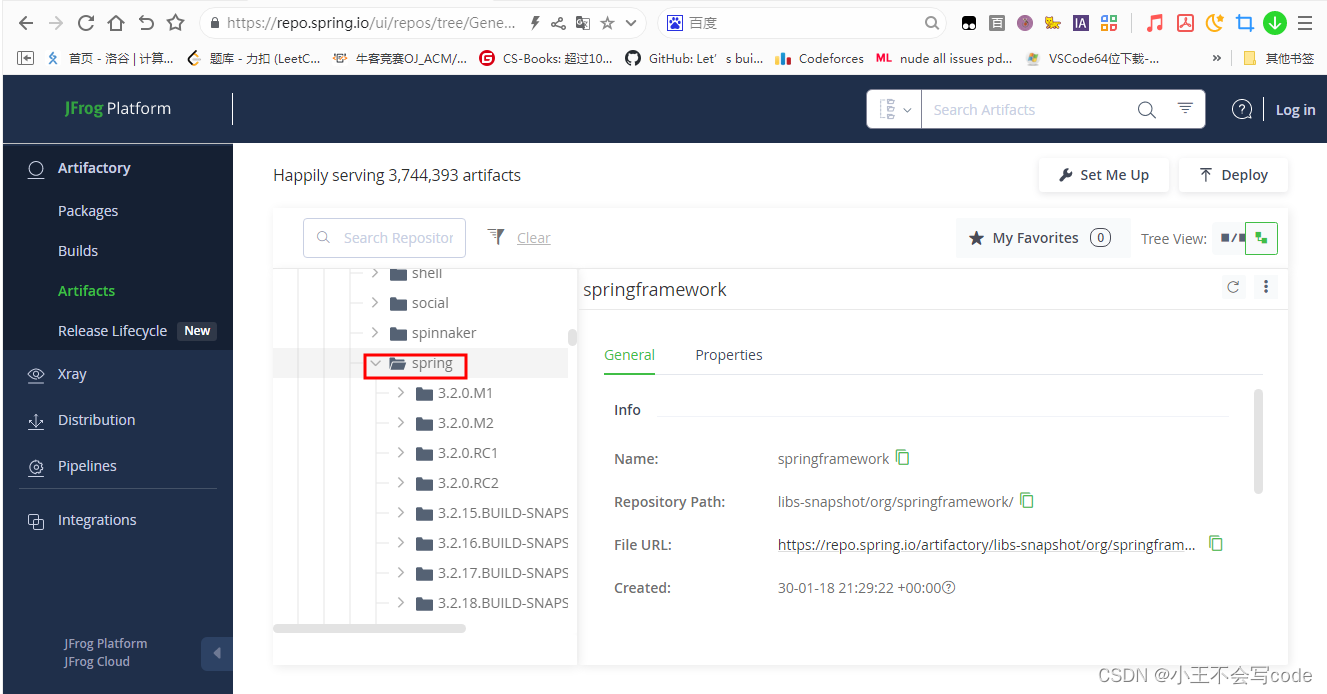The image size is (1327, 694).
Task: Open Builds in sidebar
Action: (x=78, y=251)
